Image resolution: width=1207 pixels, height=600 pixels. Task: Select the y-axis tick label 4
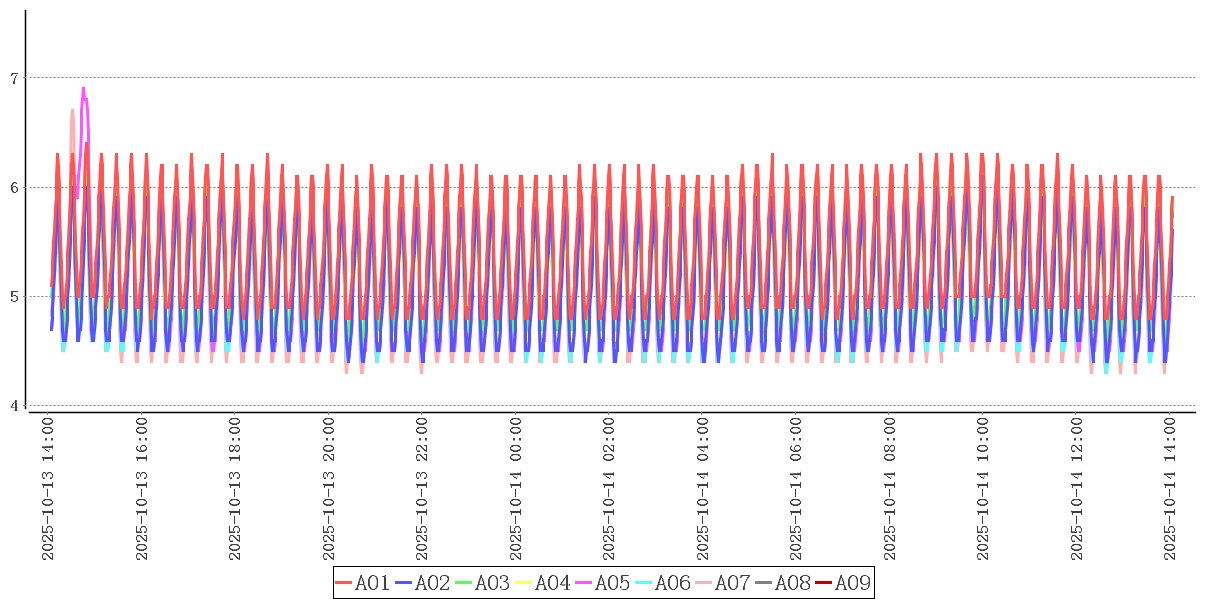pyautogui.click(x=14, y=406)
